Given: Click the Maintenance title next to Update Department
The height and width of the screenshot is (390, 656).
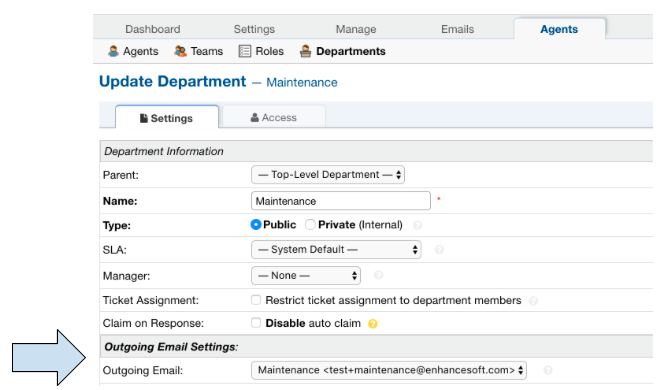Looking at the screenshot, I should pyautogui.click(x=302, y=82).
